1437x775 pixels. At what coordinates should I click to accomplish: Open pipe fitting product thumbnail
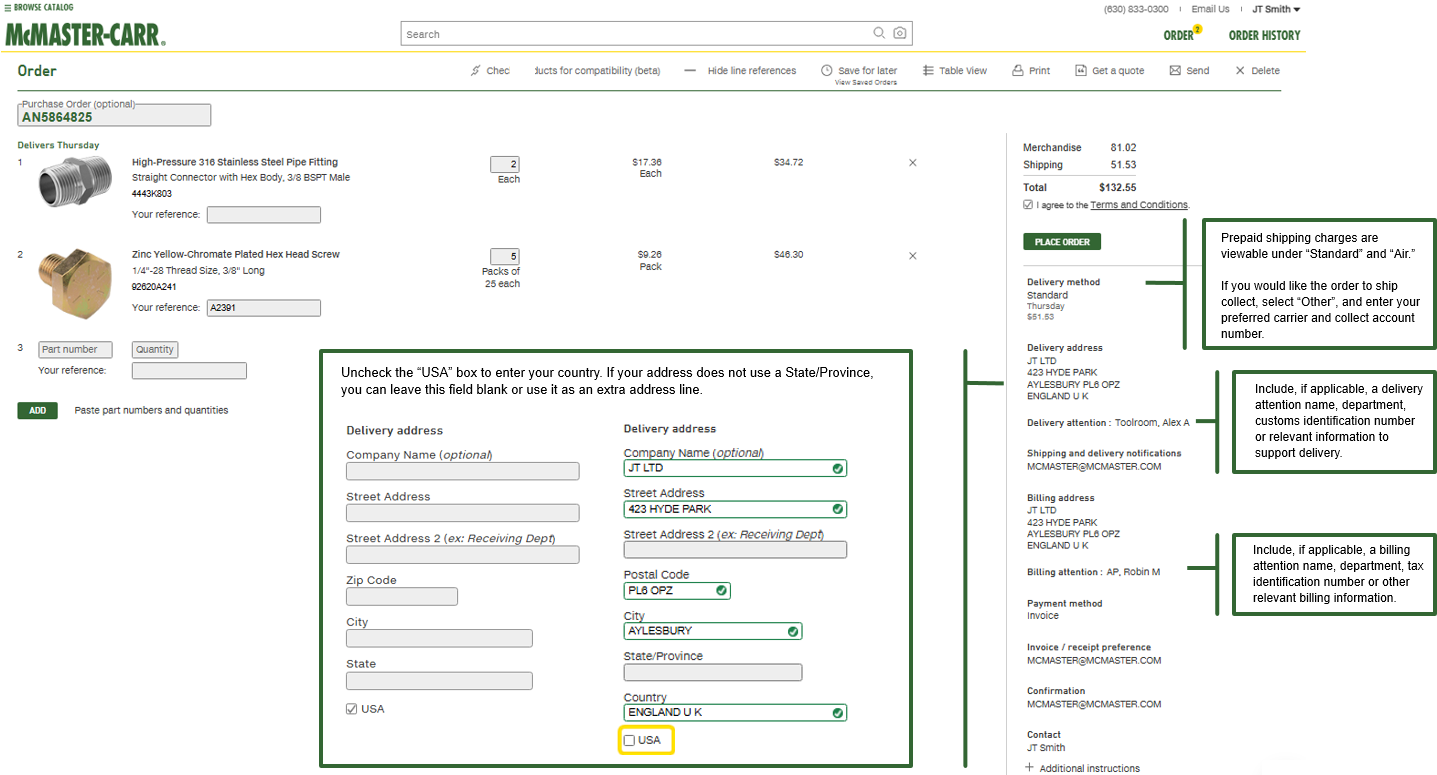74,183
